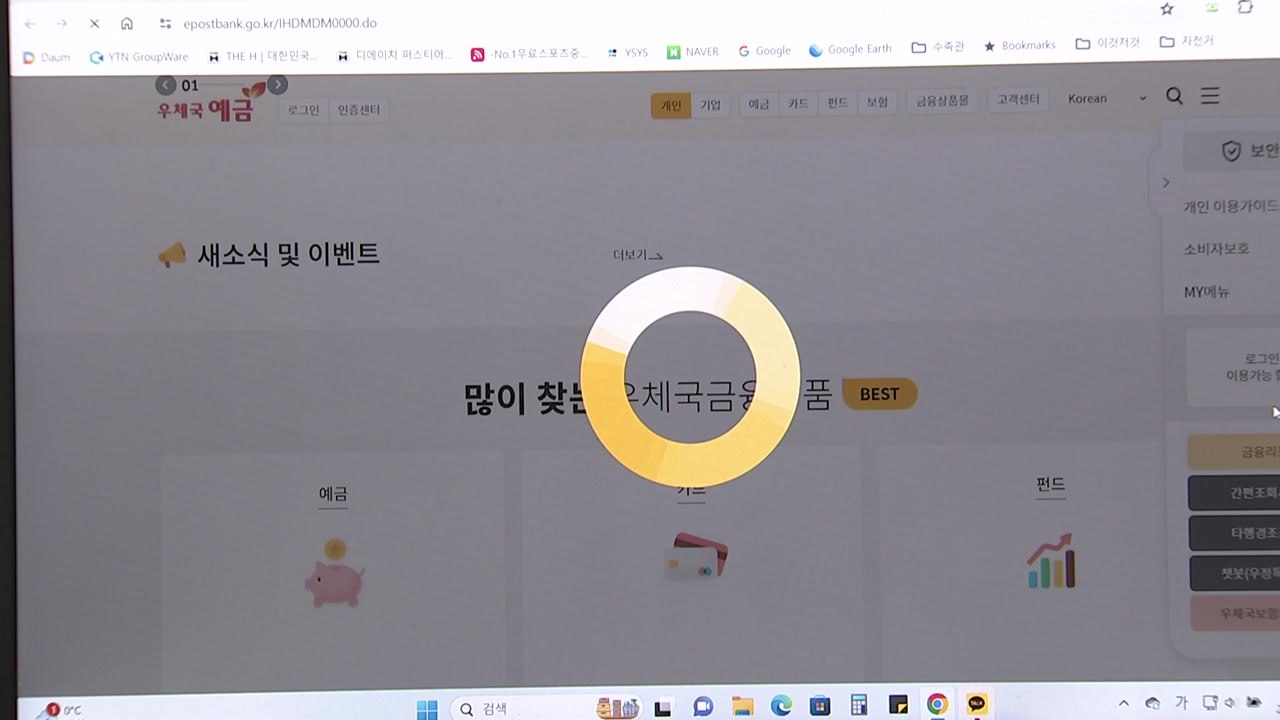Select the 기업 tab

pyautogui.click(x=710, y=105)
